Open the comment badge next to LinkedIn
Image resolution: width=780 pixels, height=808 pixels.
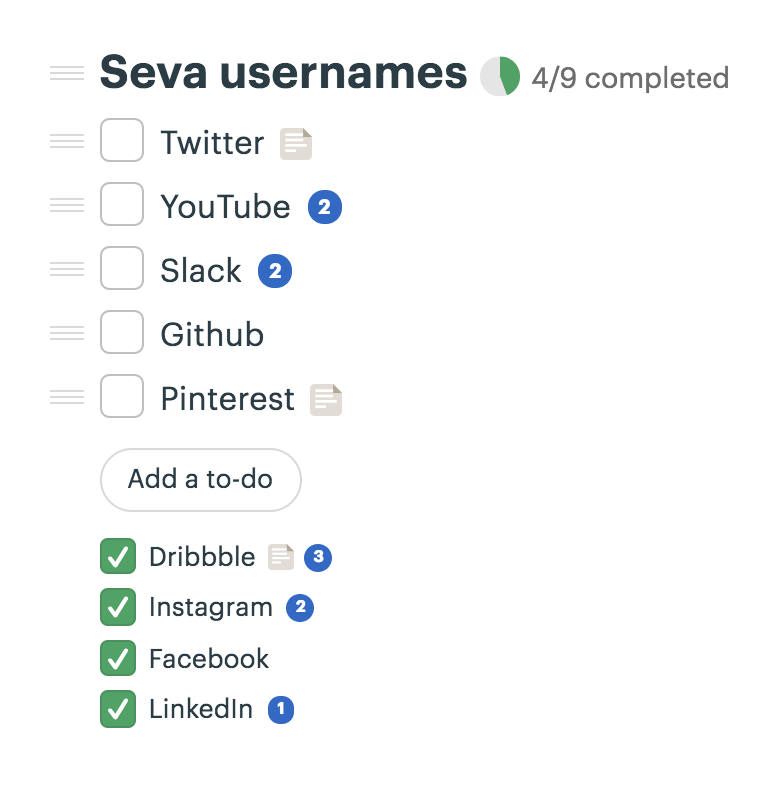click(x=281, y=710)
